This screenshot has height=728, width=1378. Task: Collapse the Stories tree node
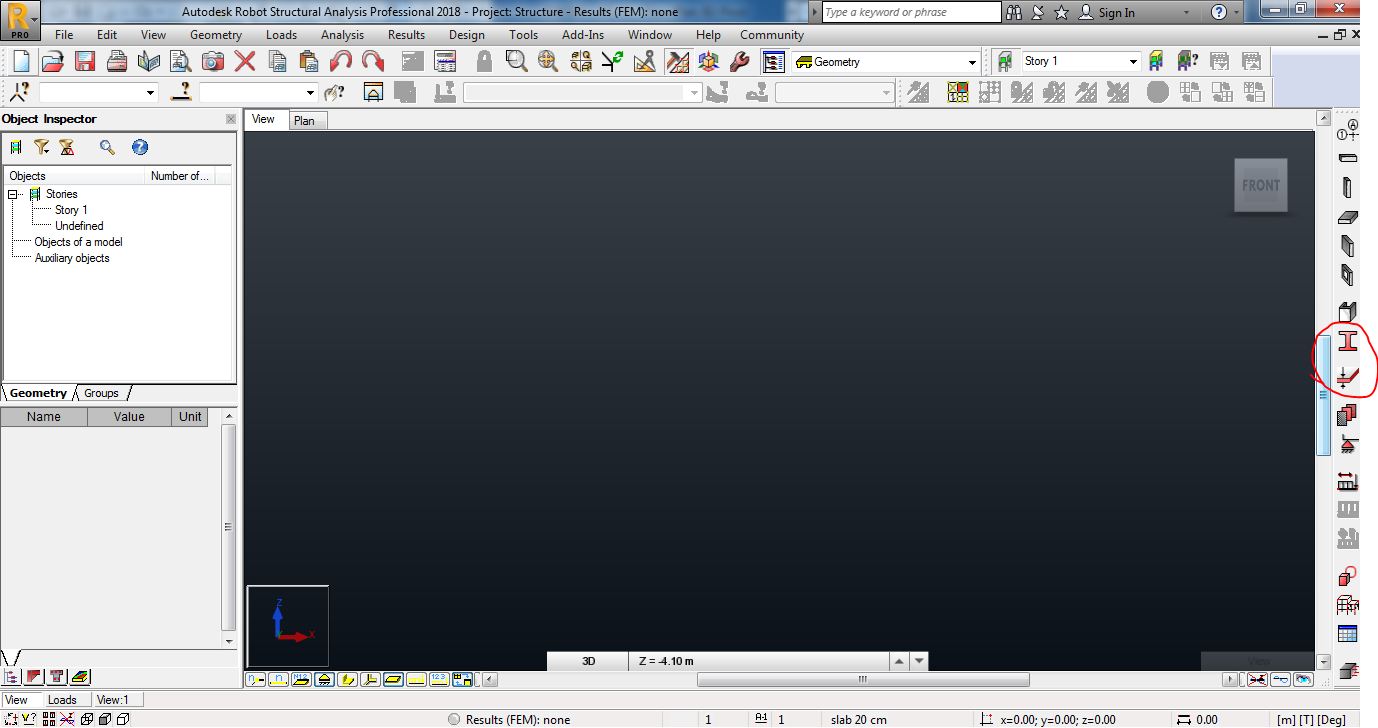coord(14,194)
